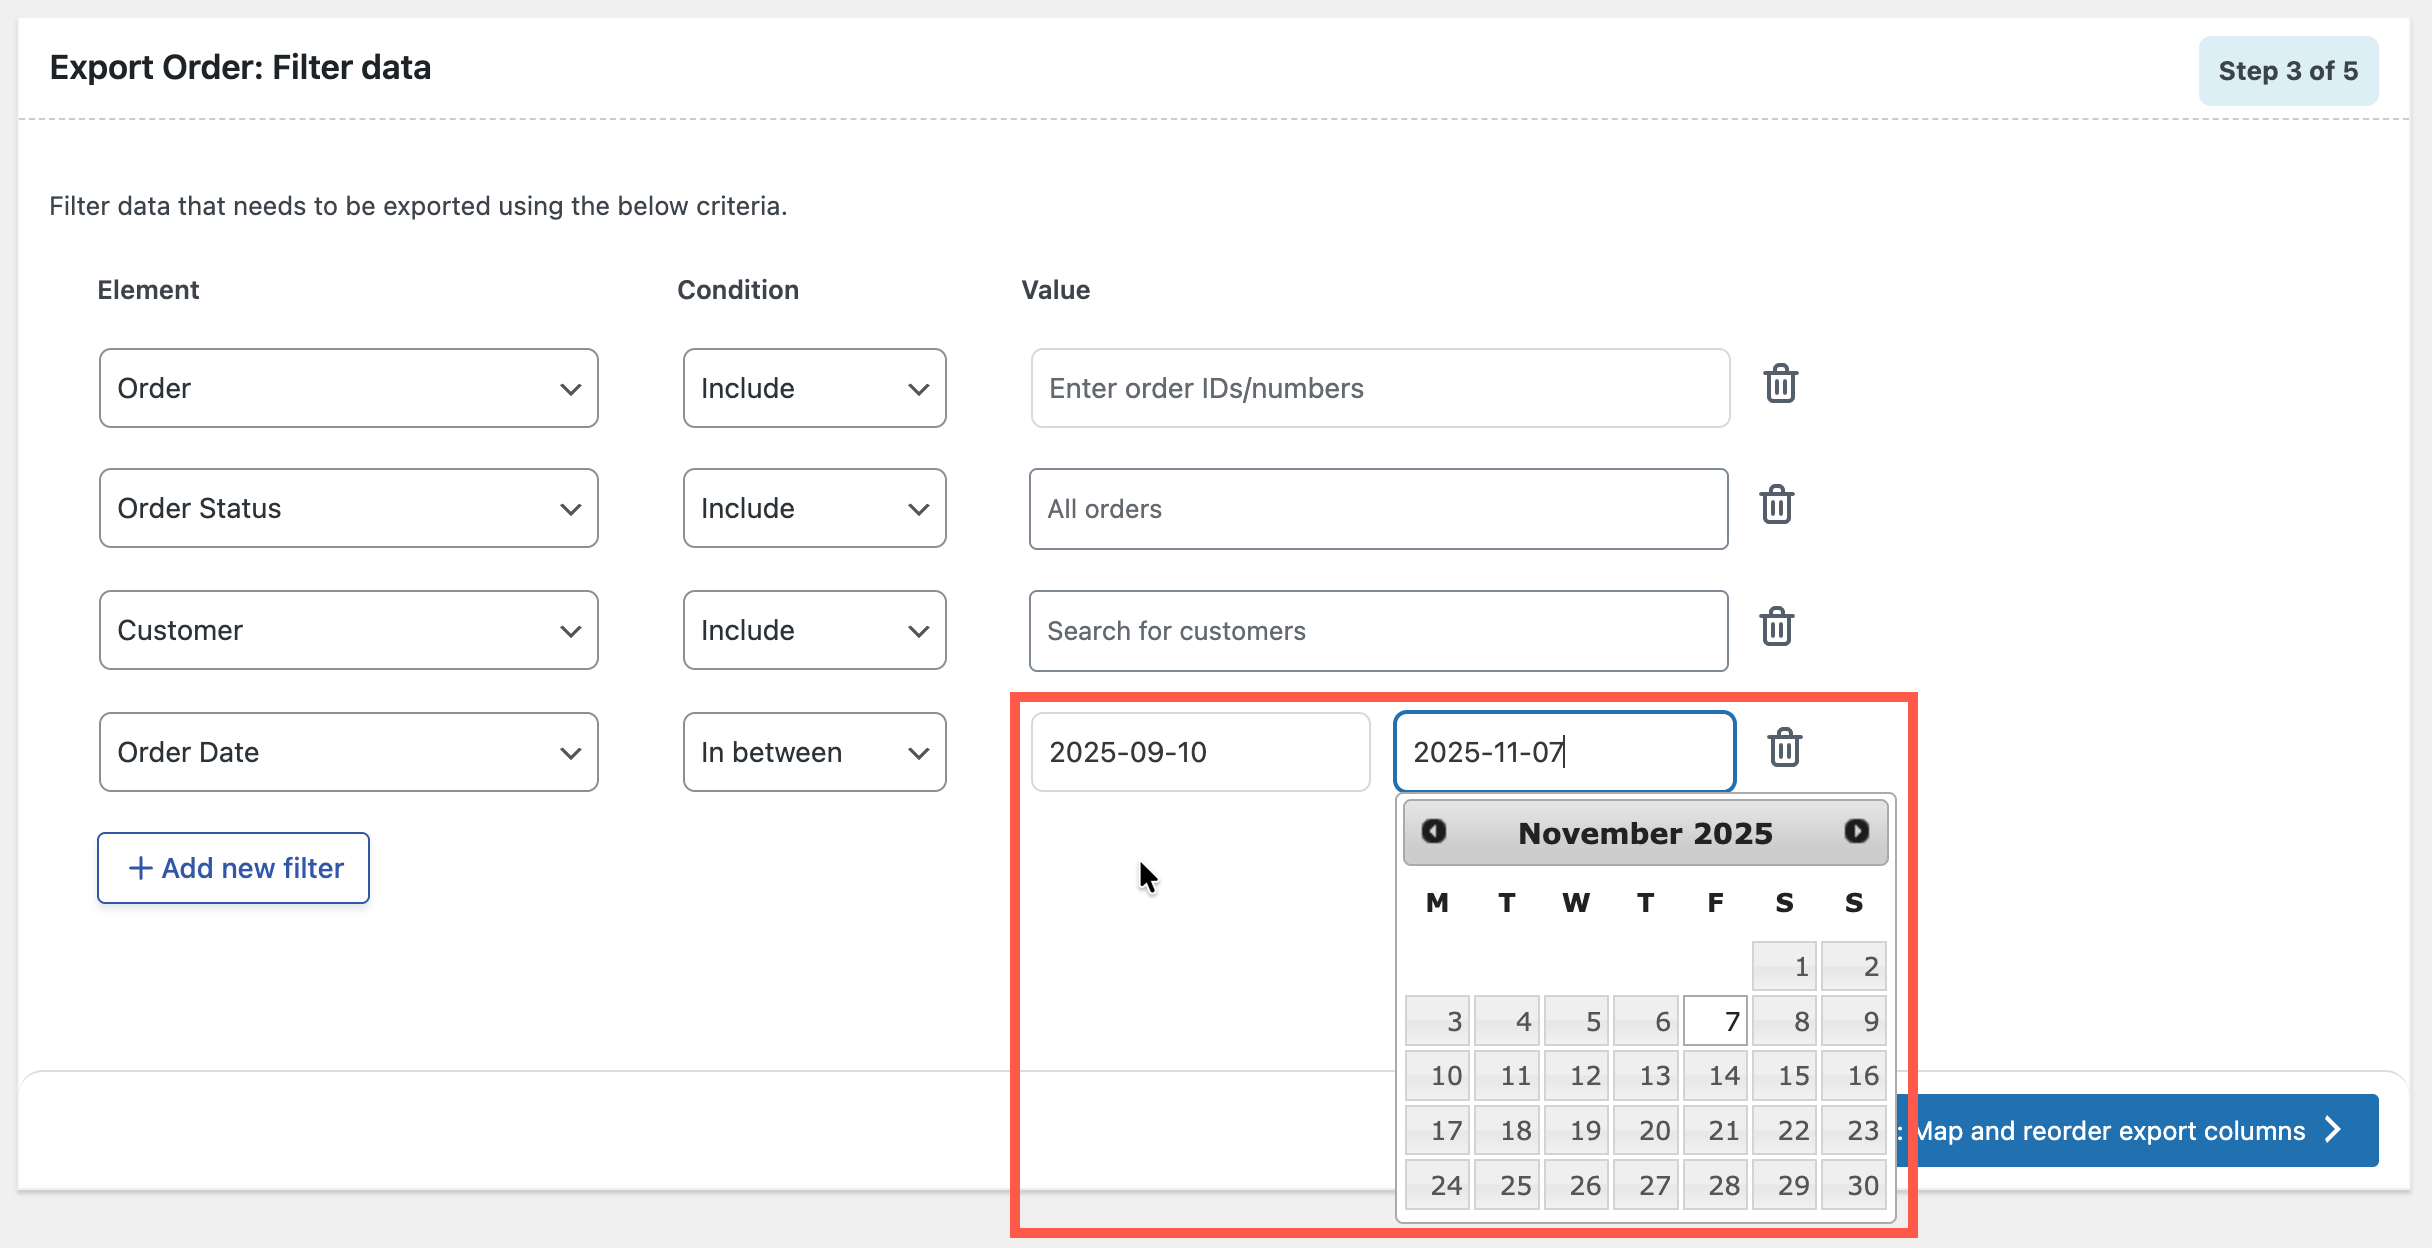Screen dimensions: 2432x1248
Task: Focus the All orders status field
Action: 1378,508
